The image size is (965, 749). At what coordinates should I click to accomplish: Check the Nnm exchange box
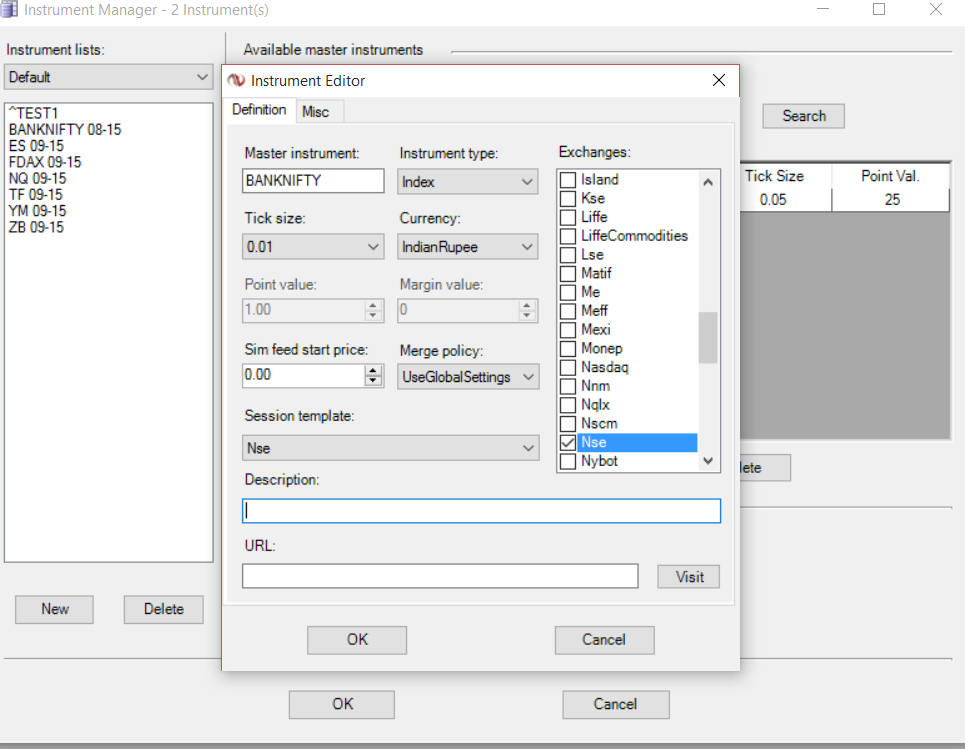(x=568, y=386)
